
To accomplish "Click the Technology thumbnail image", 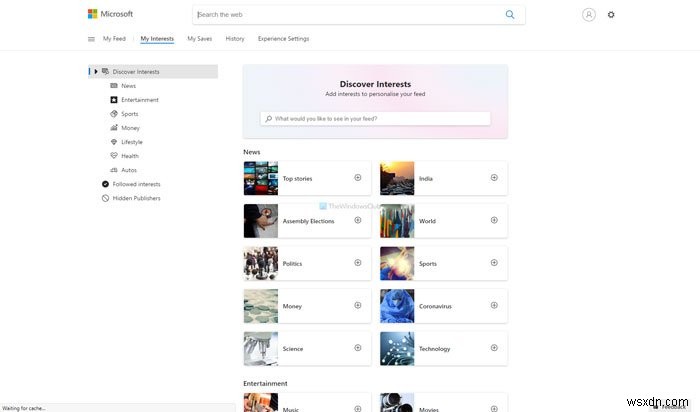I will (397, 349).
